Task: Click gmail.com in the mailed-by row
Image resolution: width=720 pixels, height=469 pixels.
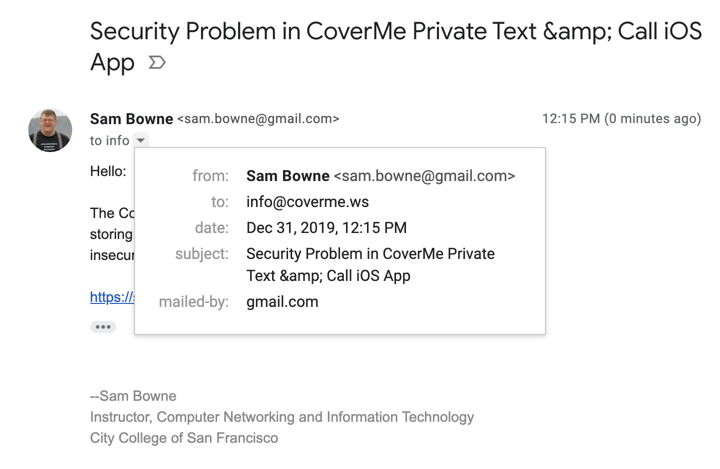Action: (x=282, y=302)
